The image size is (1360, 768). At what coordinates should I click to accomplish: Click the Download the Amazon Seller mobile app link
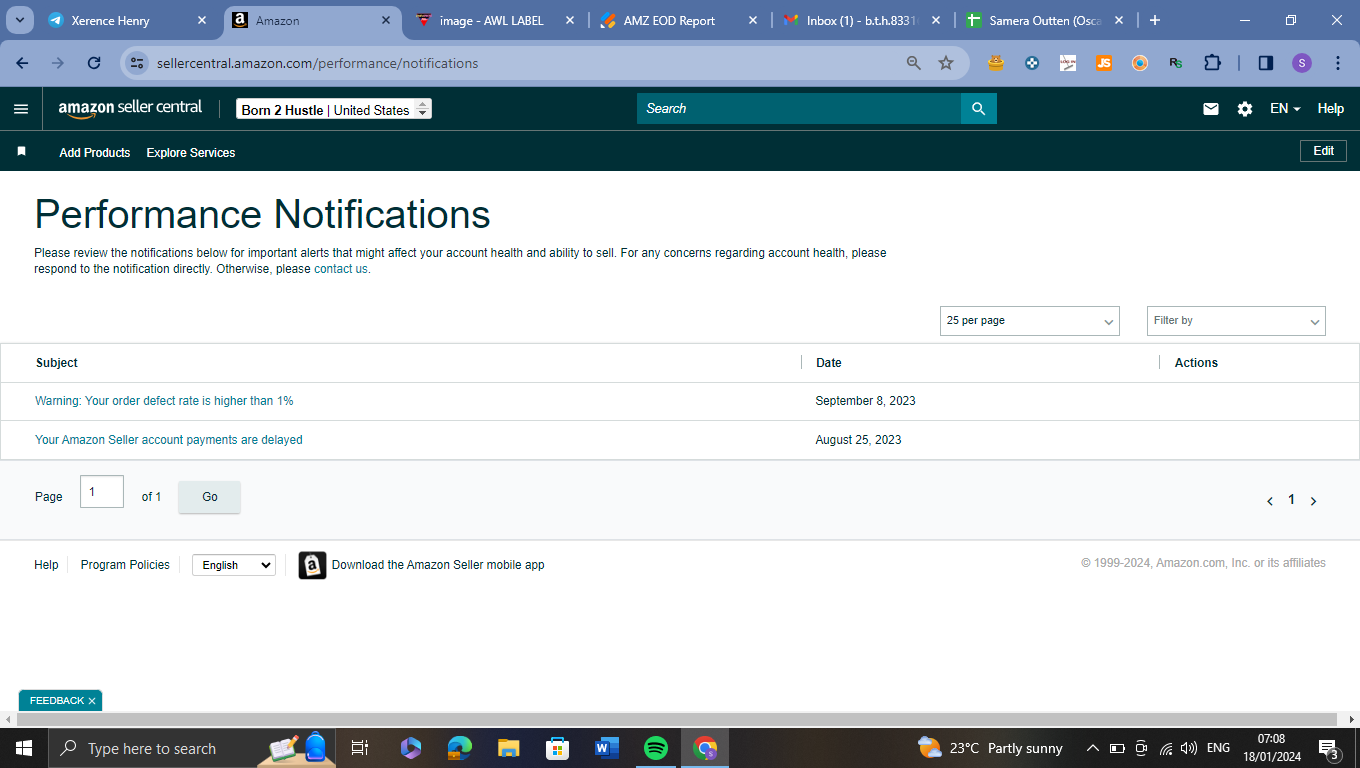click(438, 565)
